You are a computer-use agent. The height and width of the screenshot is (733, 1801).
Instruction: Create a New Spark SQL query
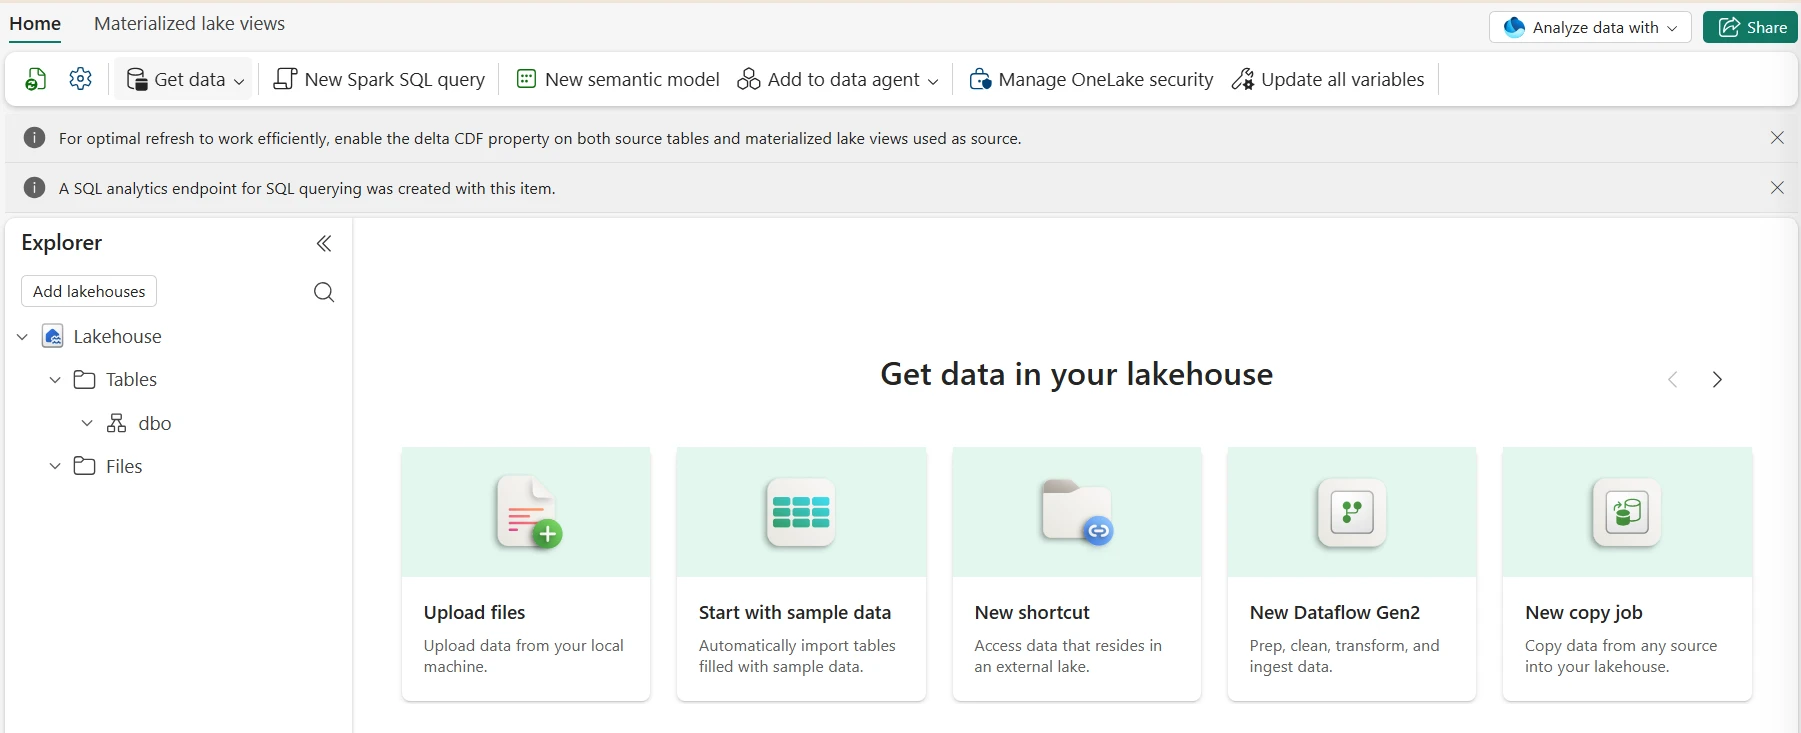[x=379, y=79]
